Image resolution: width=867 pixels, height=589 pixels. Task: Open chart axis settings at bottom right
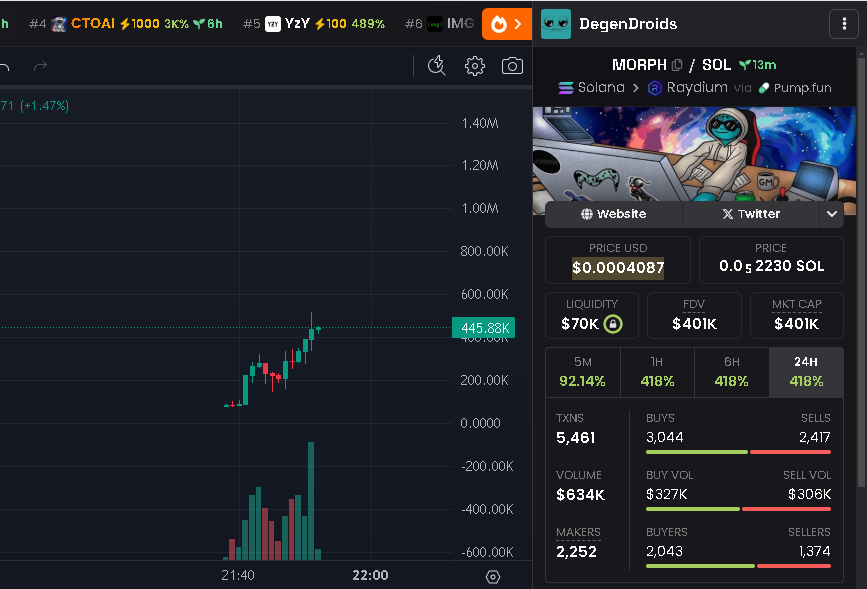click(x=493, y=577)
